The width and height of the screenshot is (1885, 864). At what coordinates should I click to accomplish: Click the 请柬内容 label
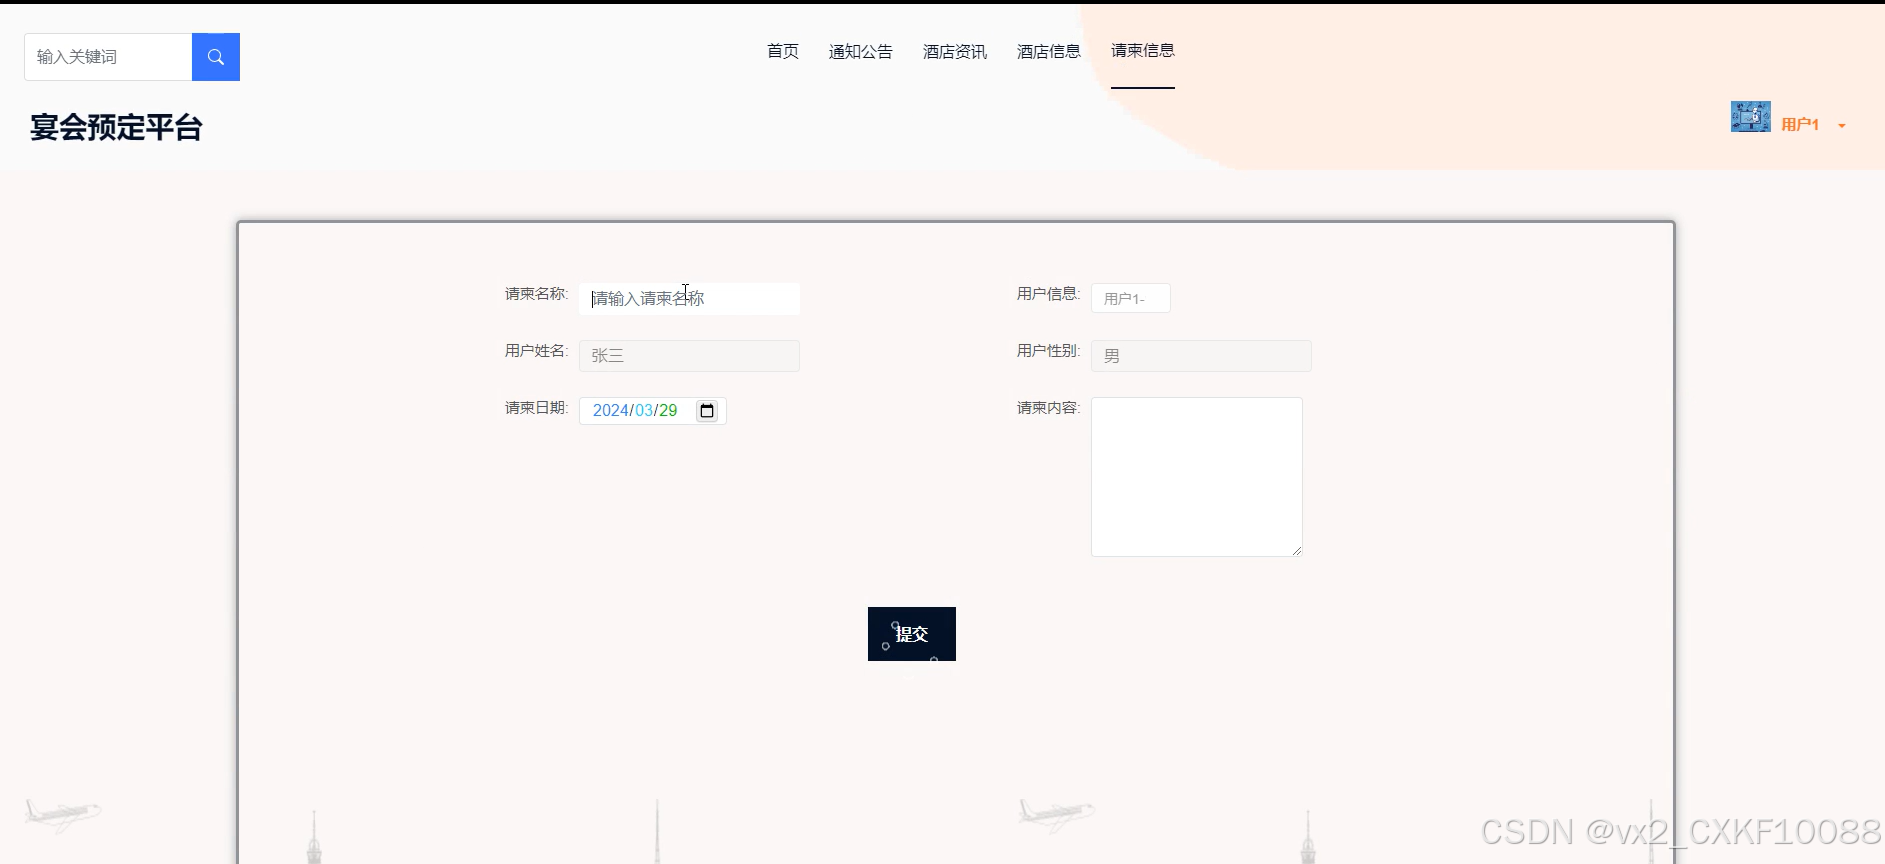1048,408
